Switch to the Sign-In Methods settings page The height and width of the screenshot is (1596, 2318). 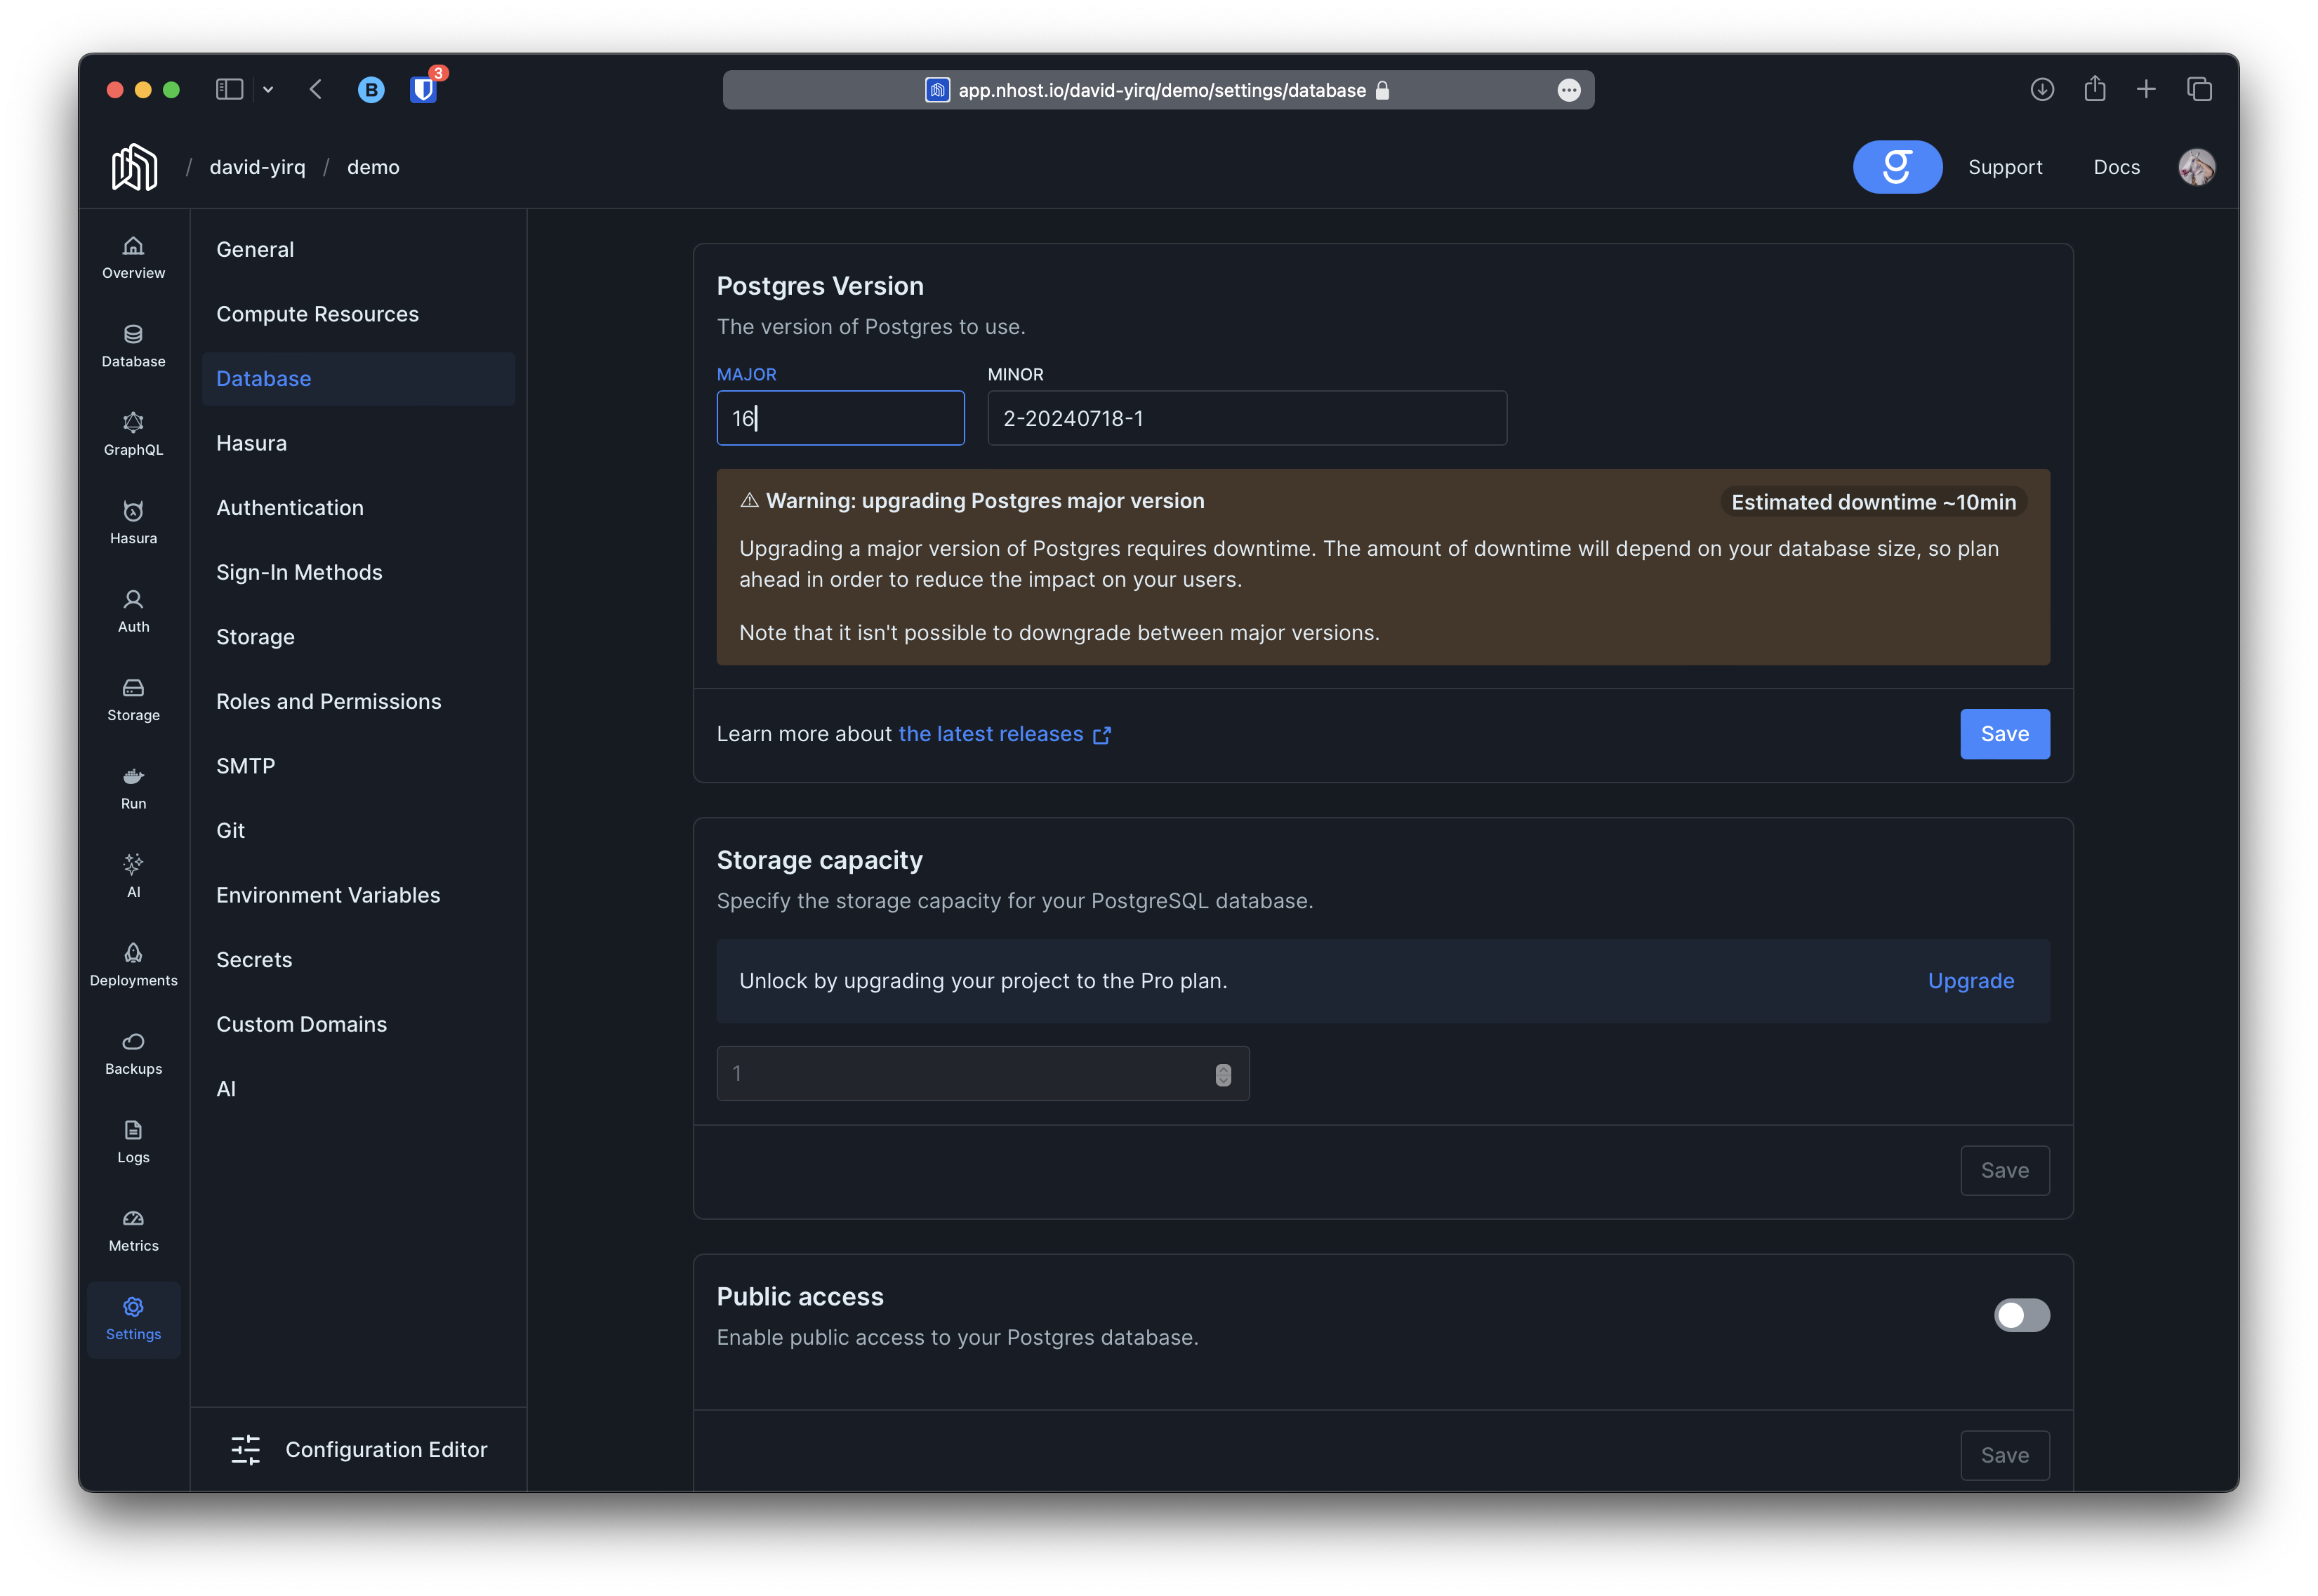coord(299,572)
